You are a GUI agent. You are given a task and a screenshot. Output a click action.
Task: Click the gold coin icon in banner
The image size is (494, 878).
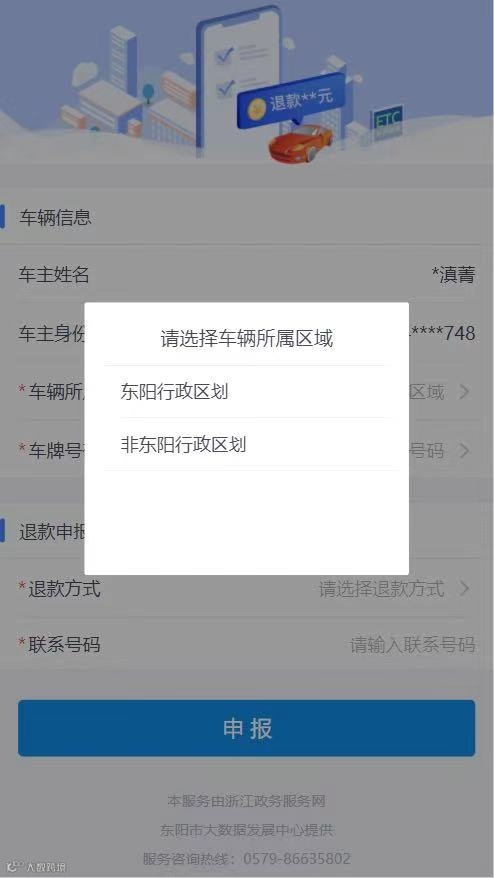coord(257,109)
